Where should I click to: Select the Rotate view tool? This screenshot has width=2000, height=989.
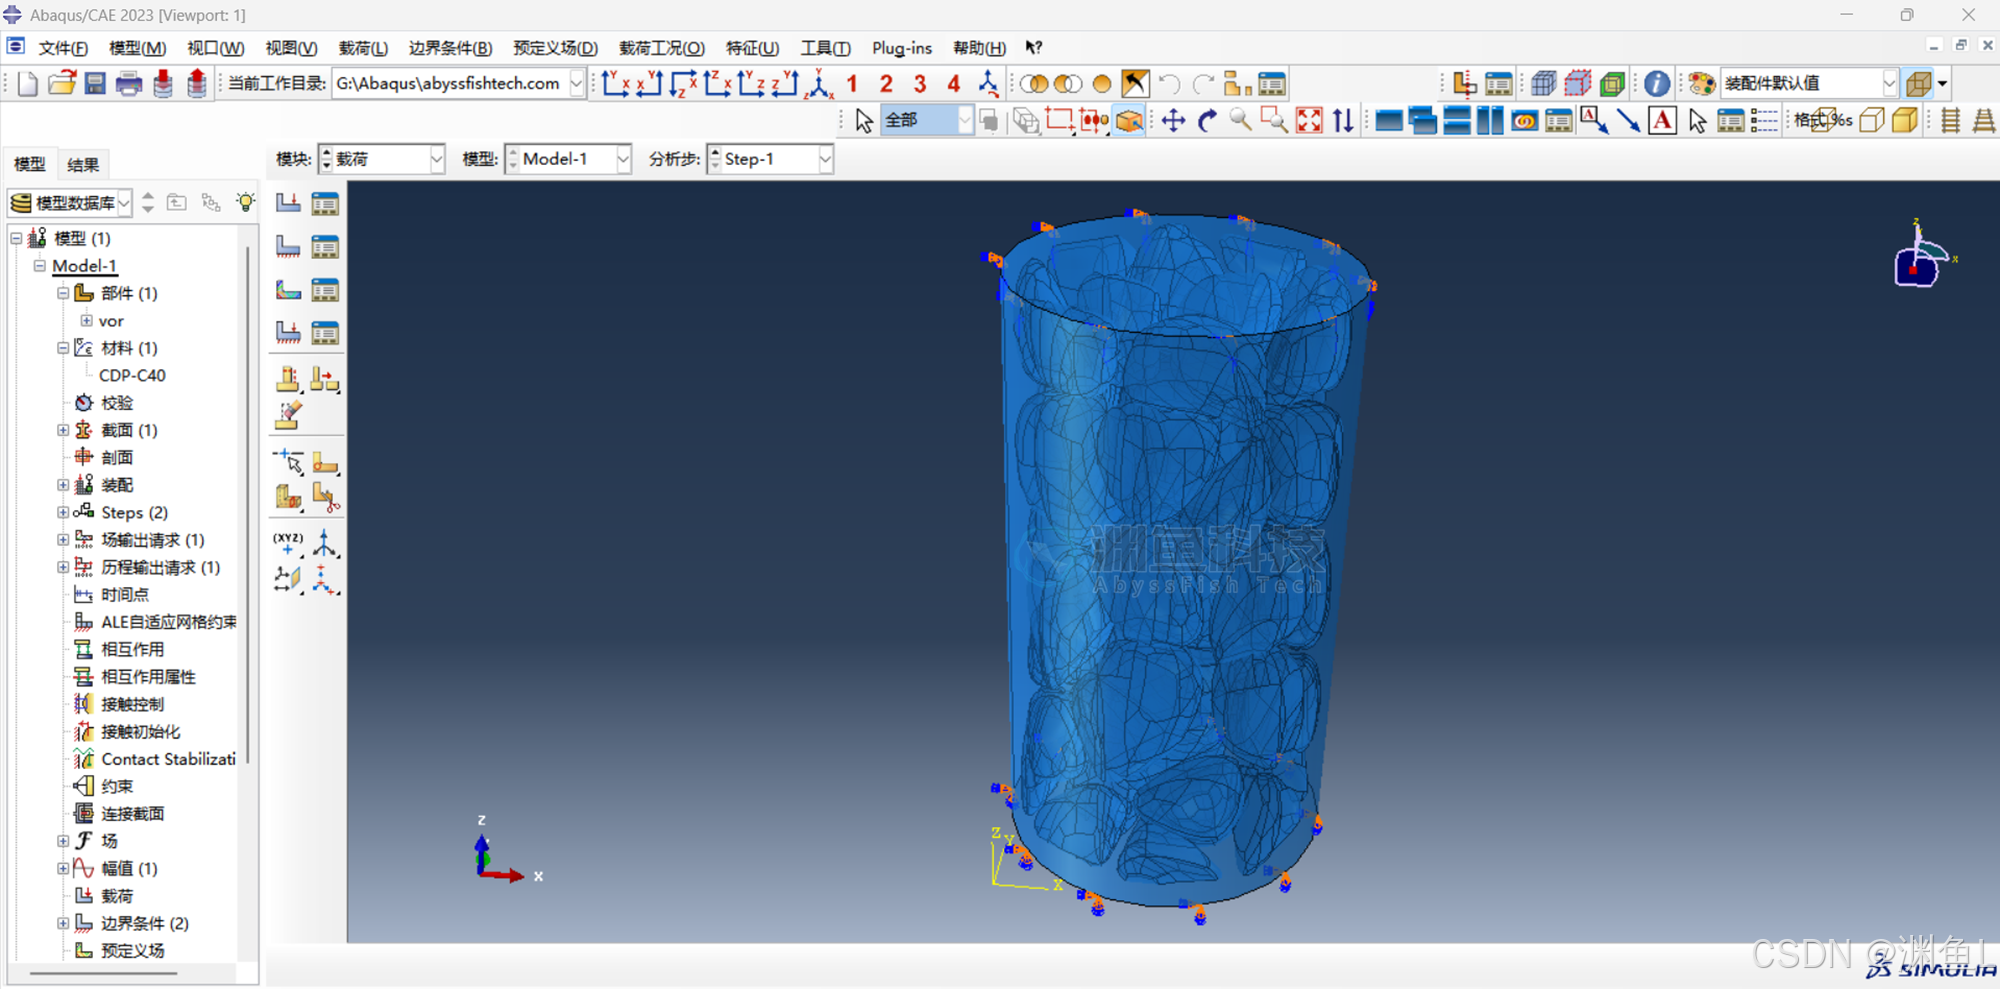(1208, 121)
